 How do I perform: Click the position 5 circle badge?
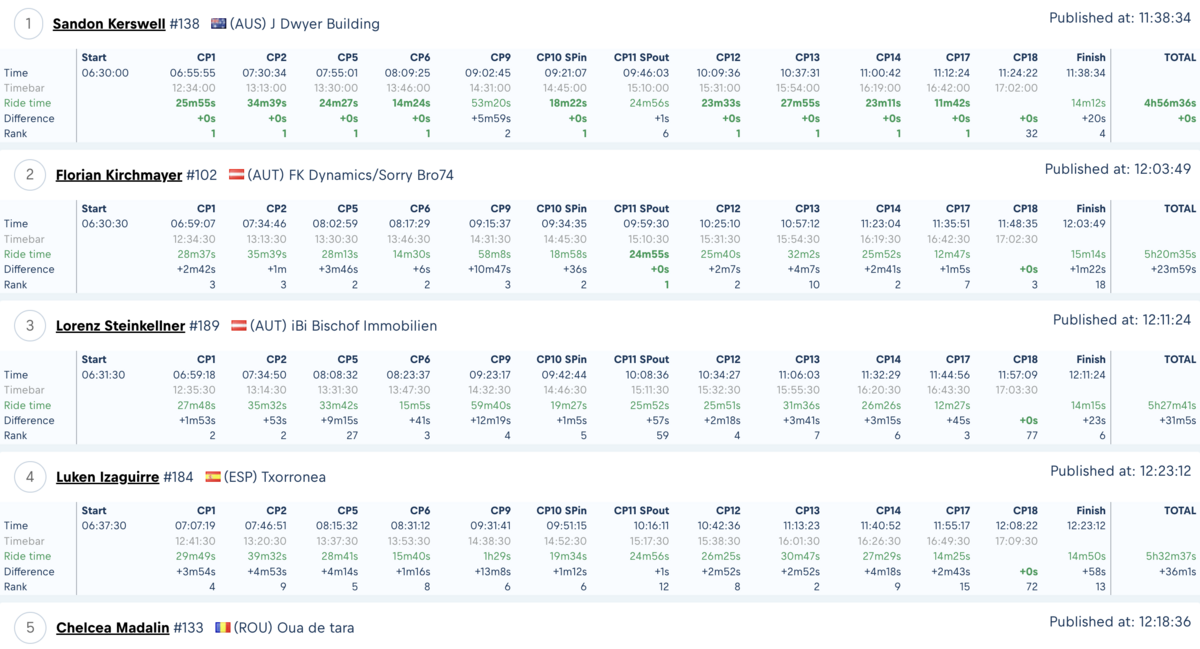click(29, 628)
